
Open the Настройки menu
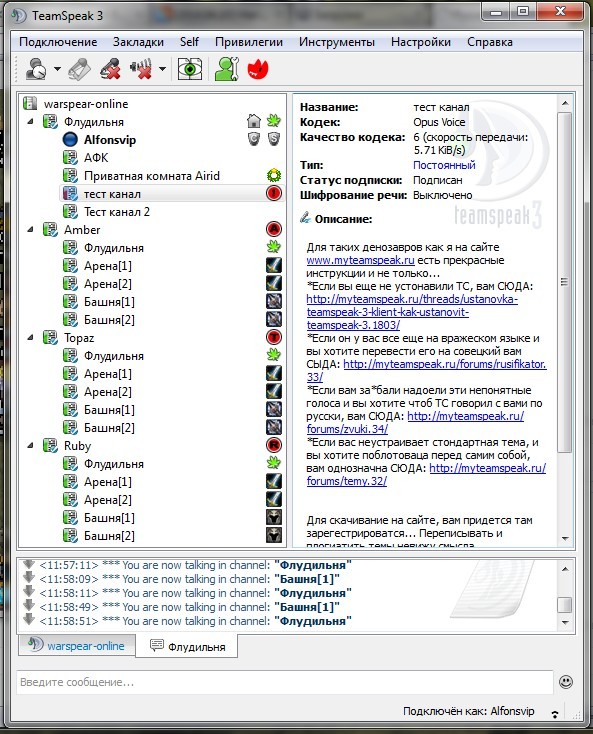pos(421,42)
